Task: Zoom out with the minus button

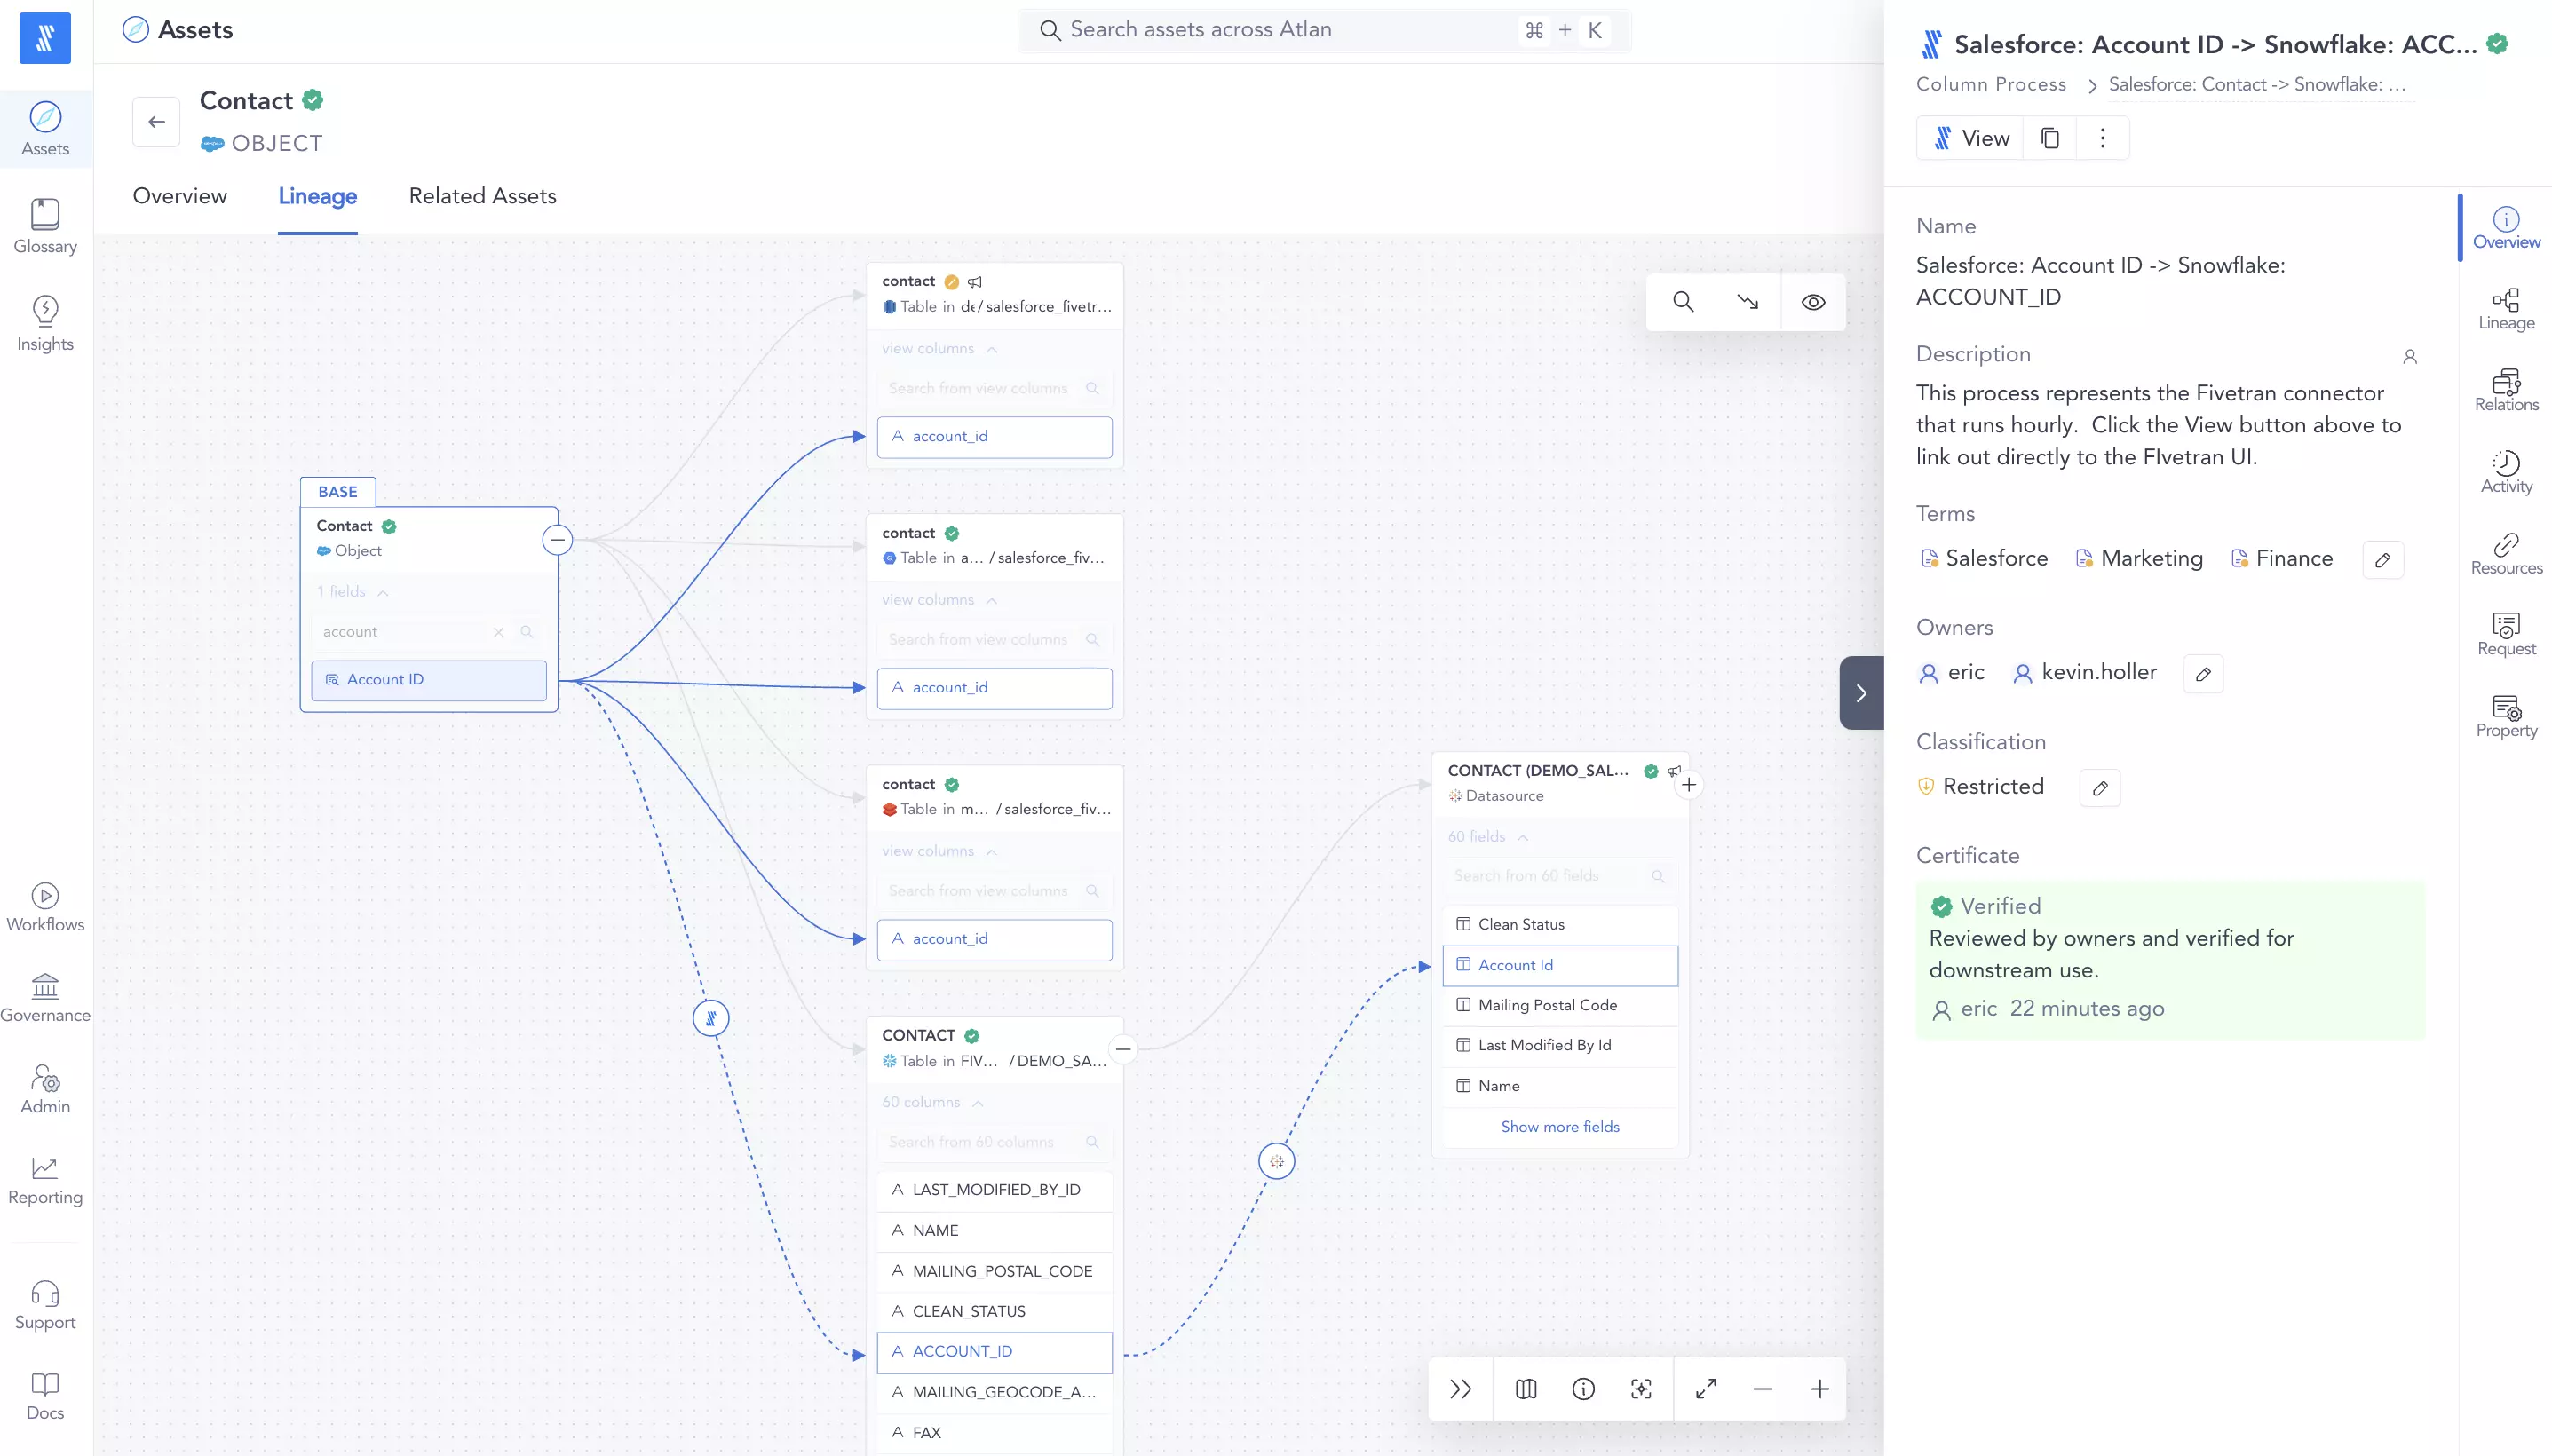Action: click(1763, 1389)
